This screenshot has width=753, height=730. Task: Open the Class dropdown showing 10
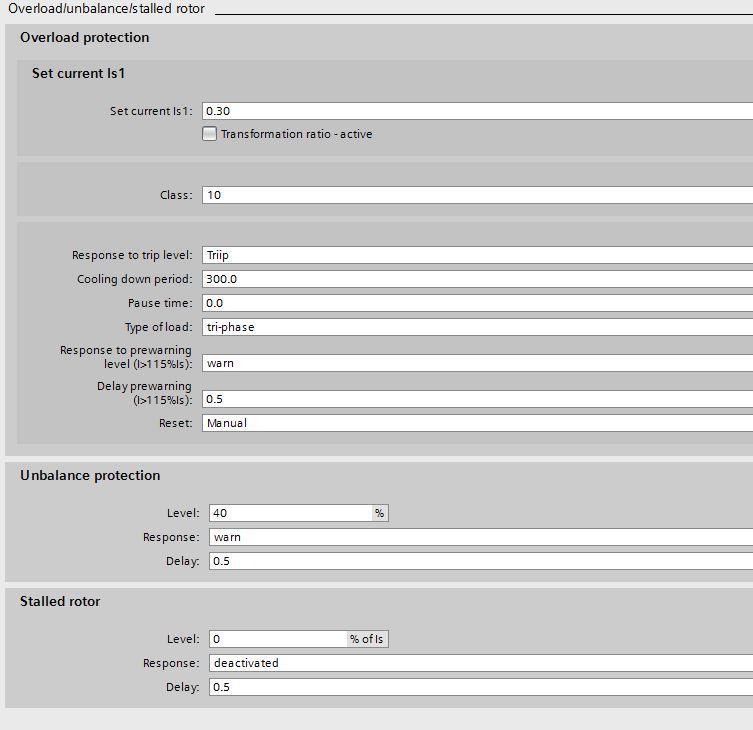point(477,195)
